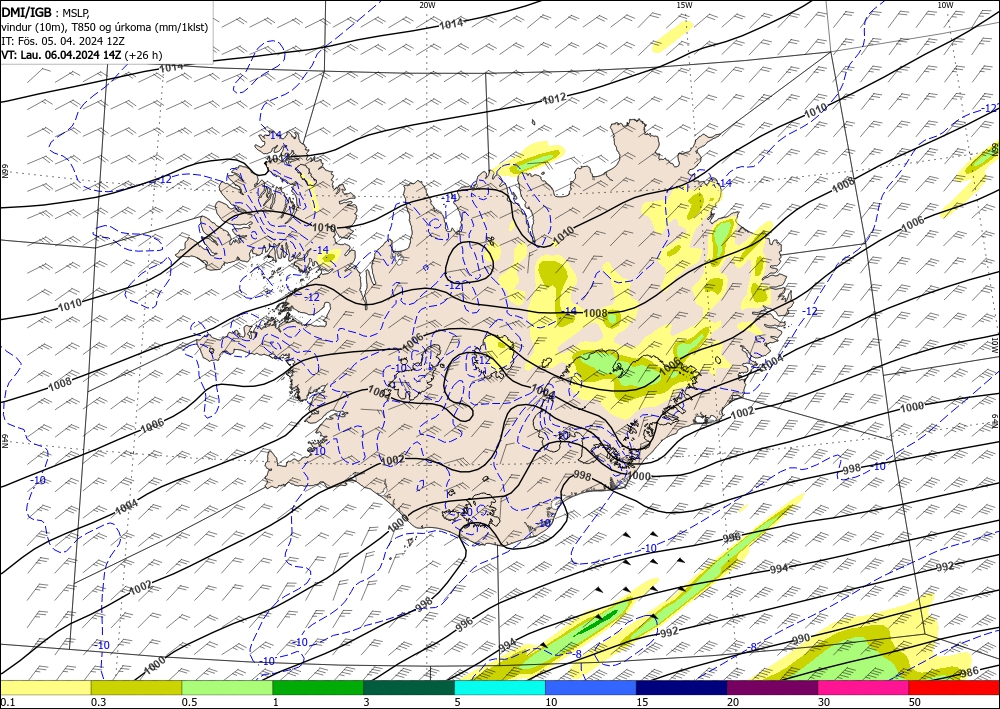Choose the purple 20–30 legend swatch
This screenshot has height=709, width=1000.
coord(772,688)
